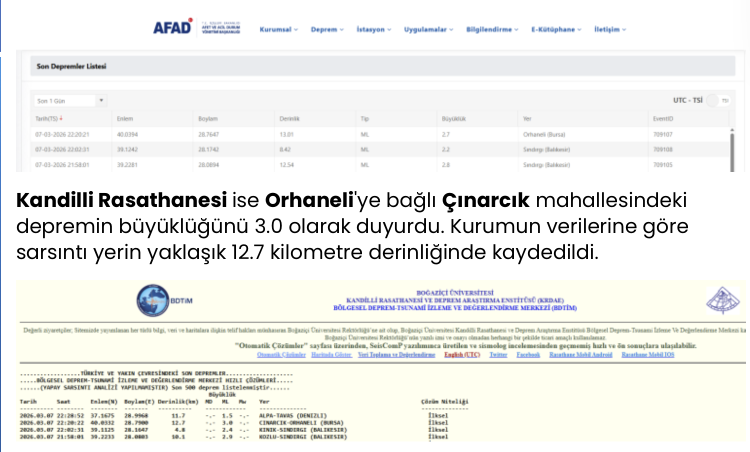Click the Kandilli emblem at top right
This screenshot has width=750, height=452.
(720, 301)
